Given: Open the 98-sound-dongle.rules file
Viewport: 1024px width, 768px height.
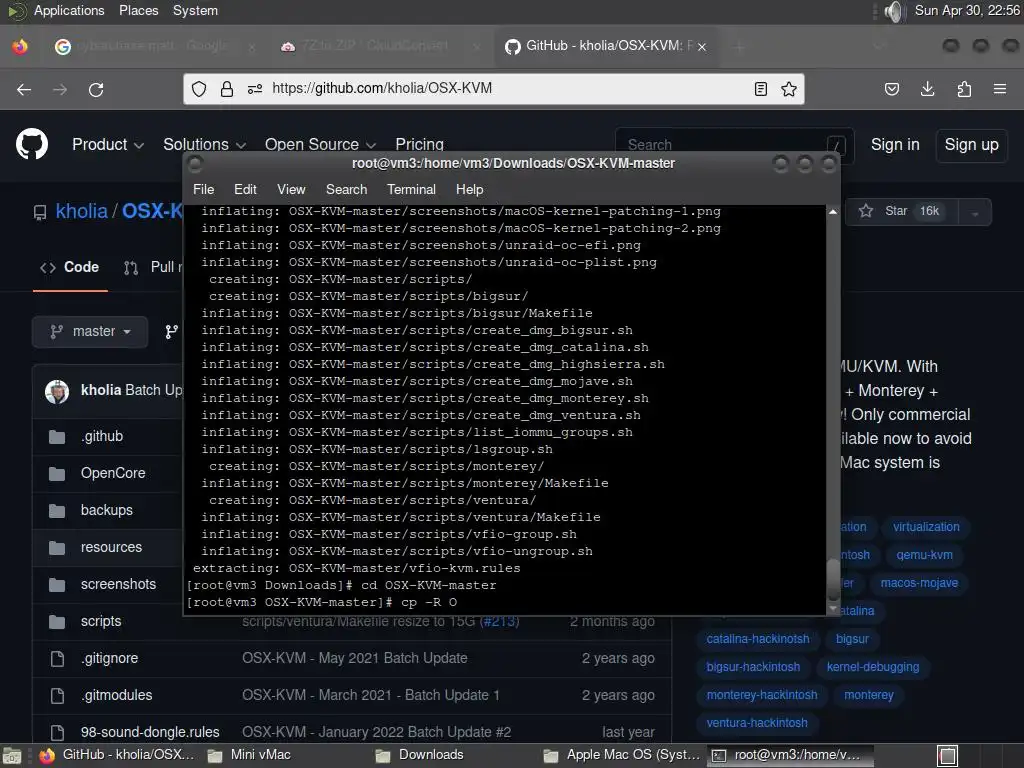Looking at the screenshot, I should (150, 733).
